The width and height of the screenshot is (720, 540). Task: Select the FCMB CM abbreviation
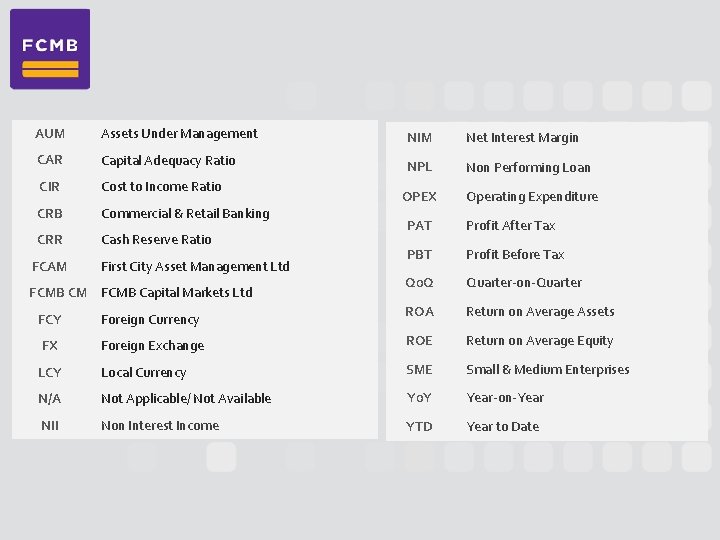pyautogui.click(x=58, y=293)
